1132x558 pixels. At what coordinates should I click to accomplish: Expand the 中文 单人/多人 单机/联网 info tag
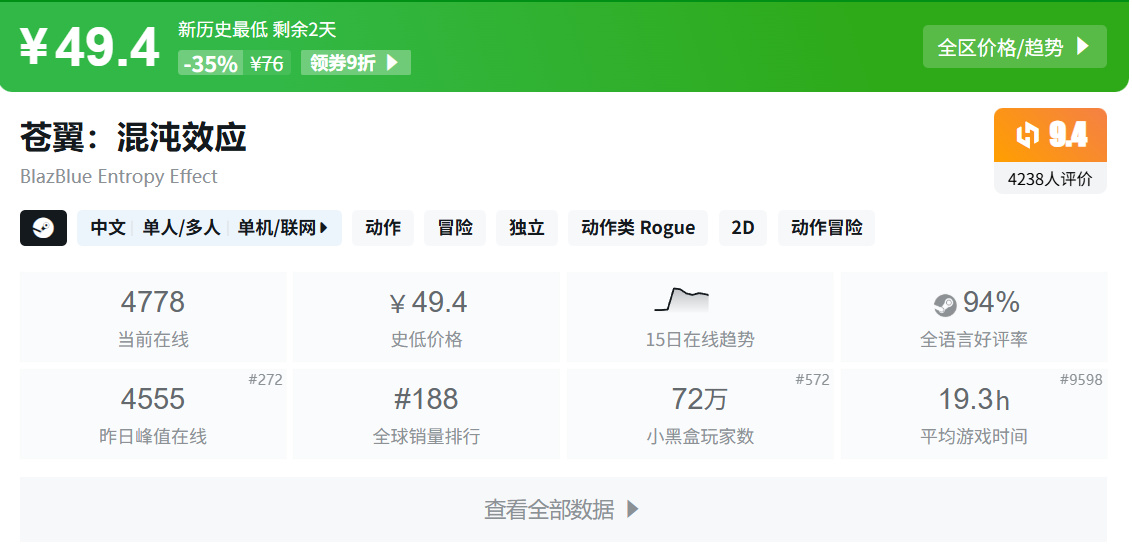tap(209, 228)
